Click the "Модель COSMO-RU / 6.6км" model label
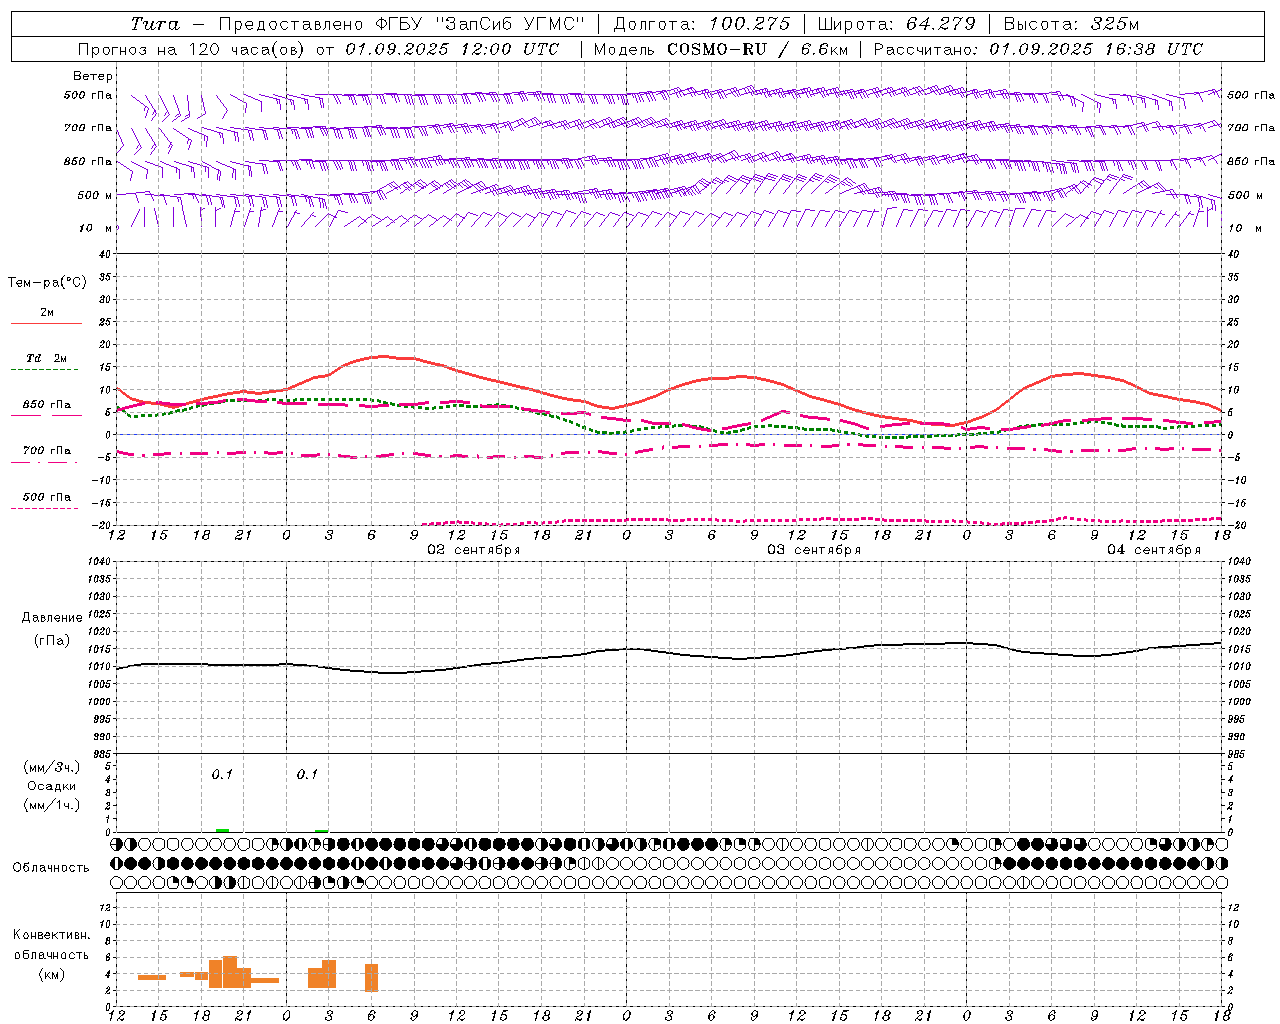This screenshot has height=1024, width=1280. [x=720, y=49]
